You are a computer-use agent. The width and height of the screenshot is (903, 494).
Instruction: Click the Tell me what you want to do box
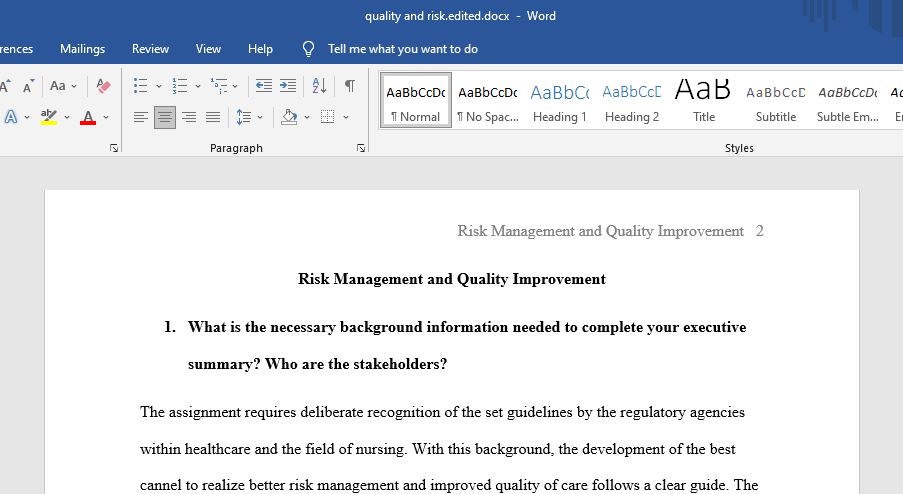403,49
